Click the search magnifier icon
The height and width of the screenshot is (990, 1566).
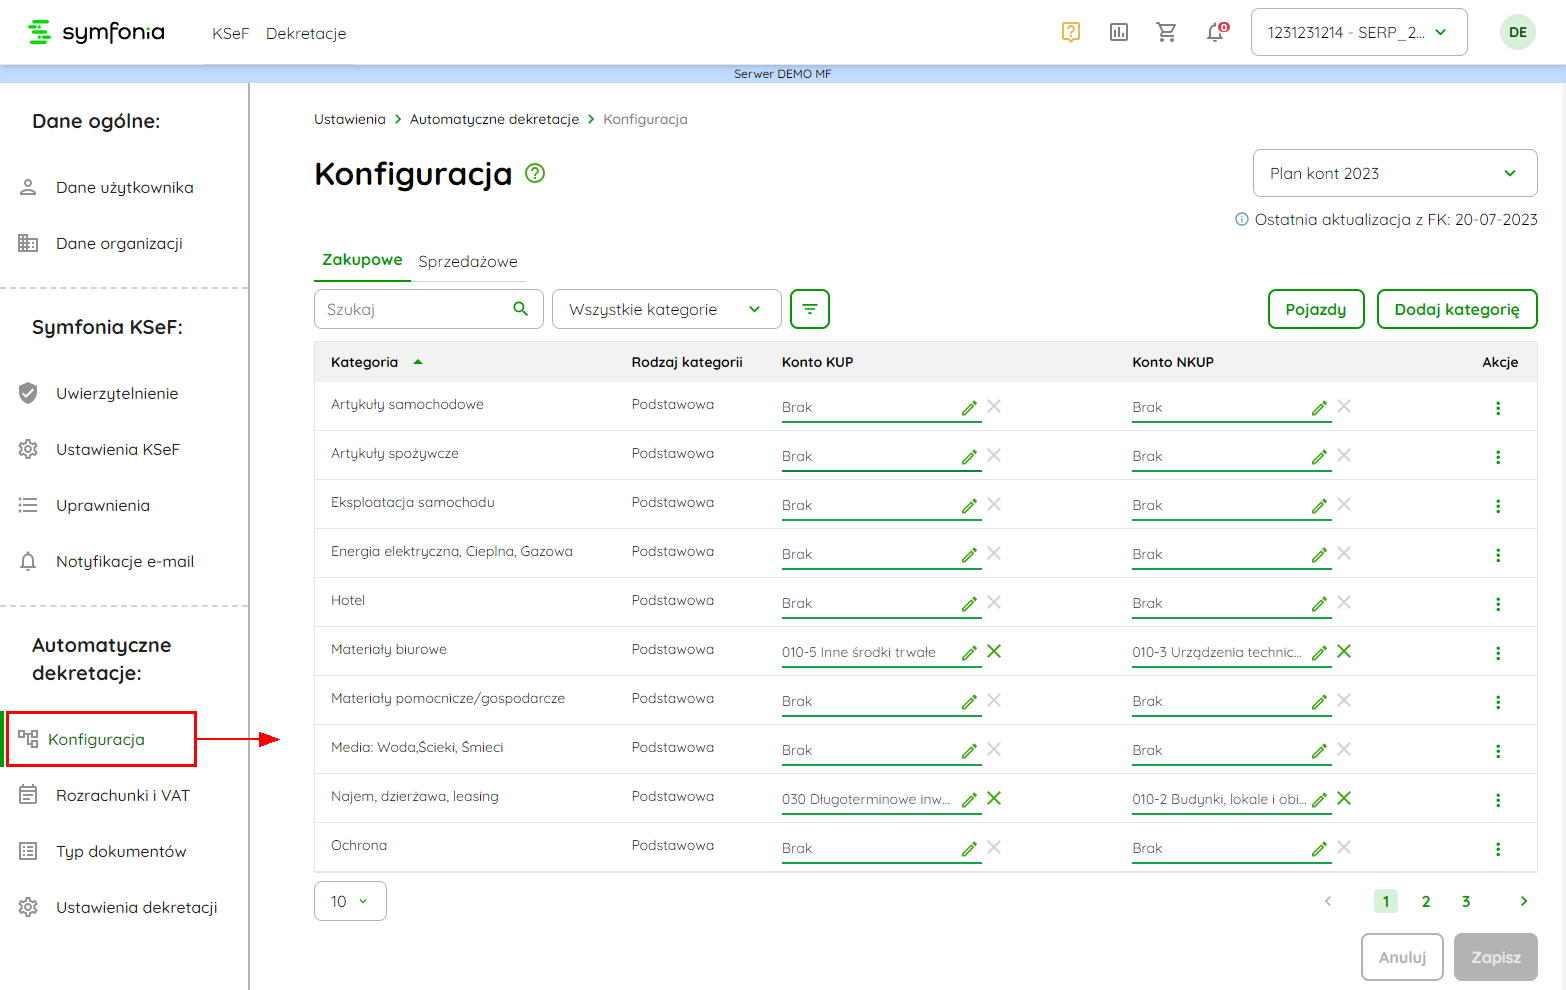pyautogui.click(x=520, y=309)
